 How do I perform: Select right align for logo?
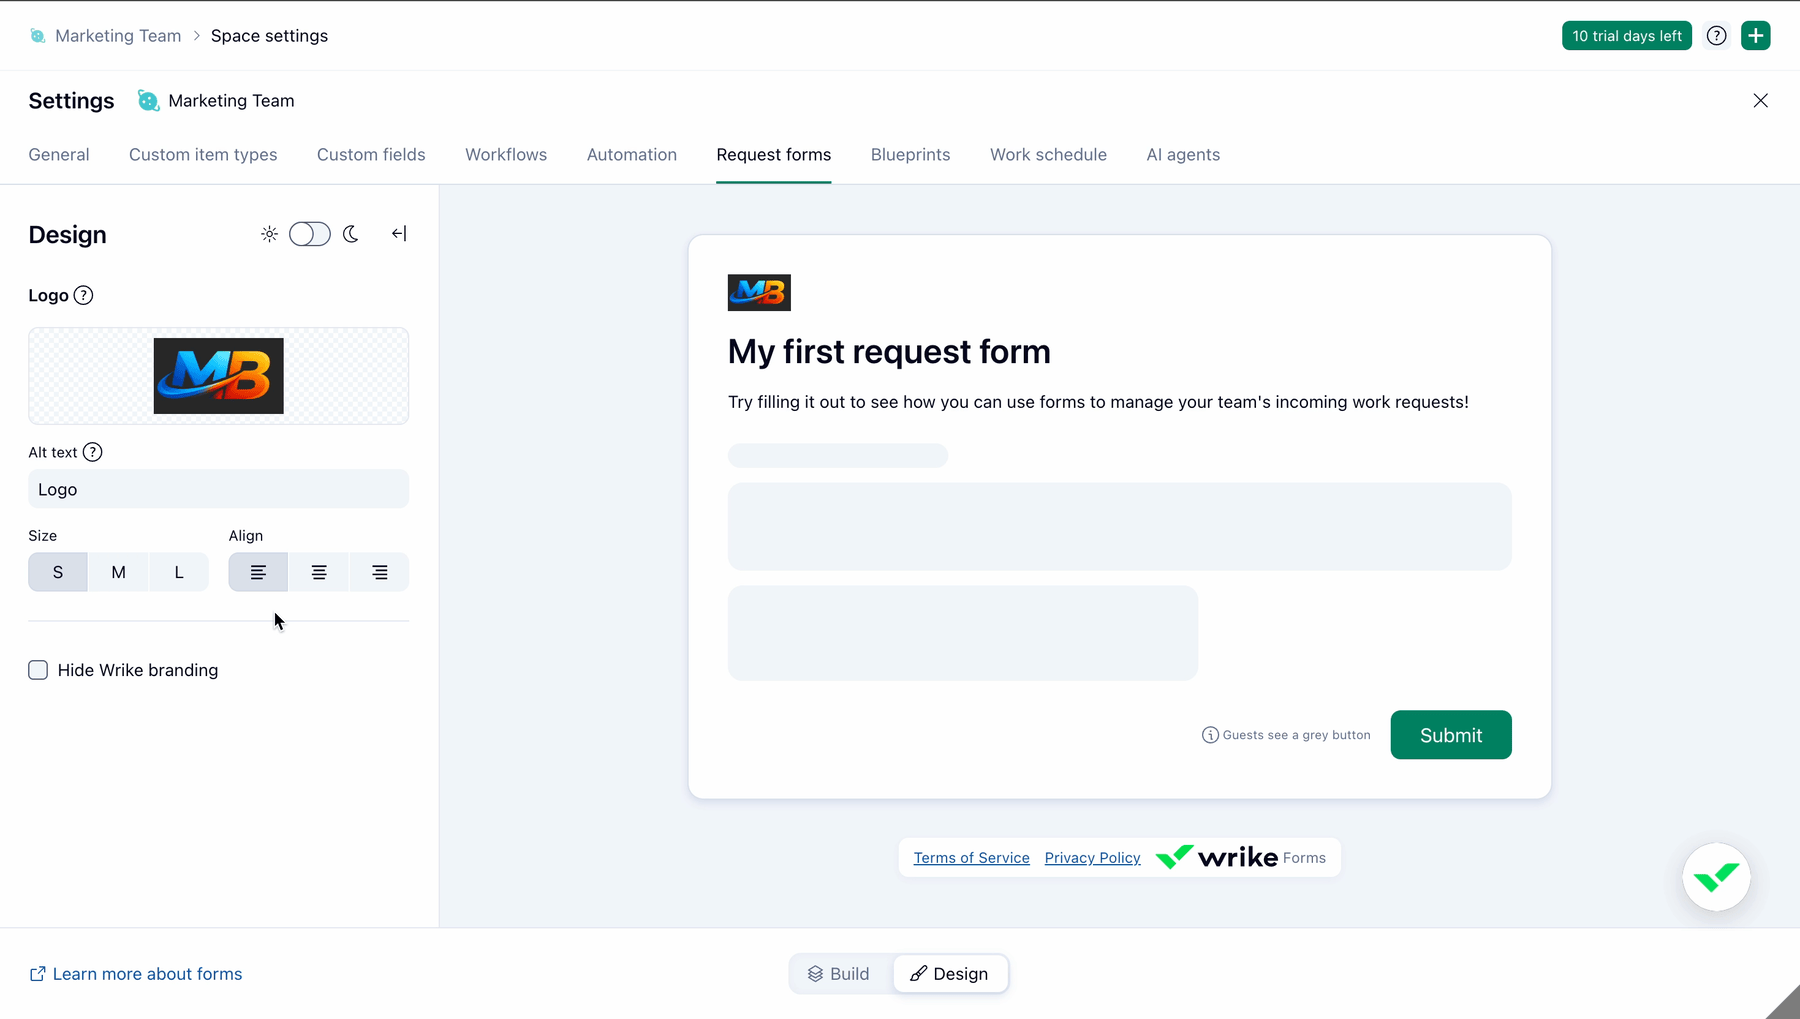(x=380, y=572)
